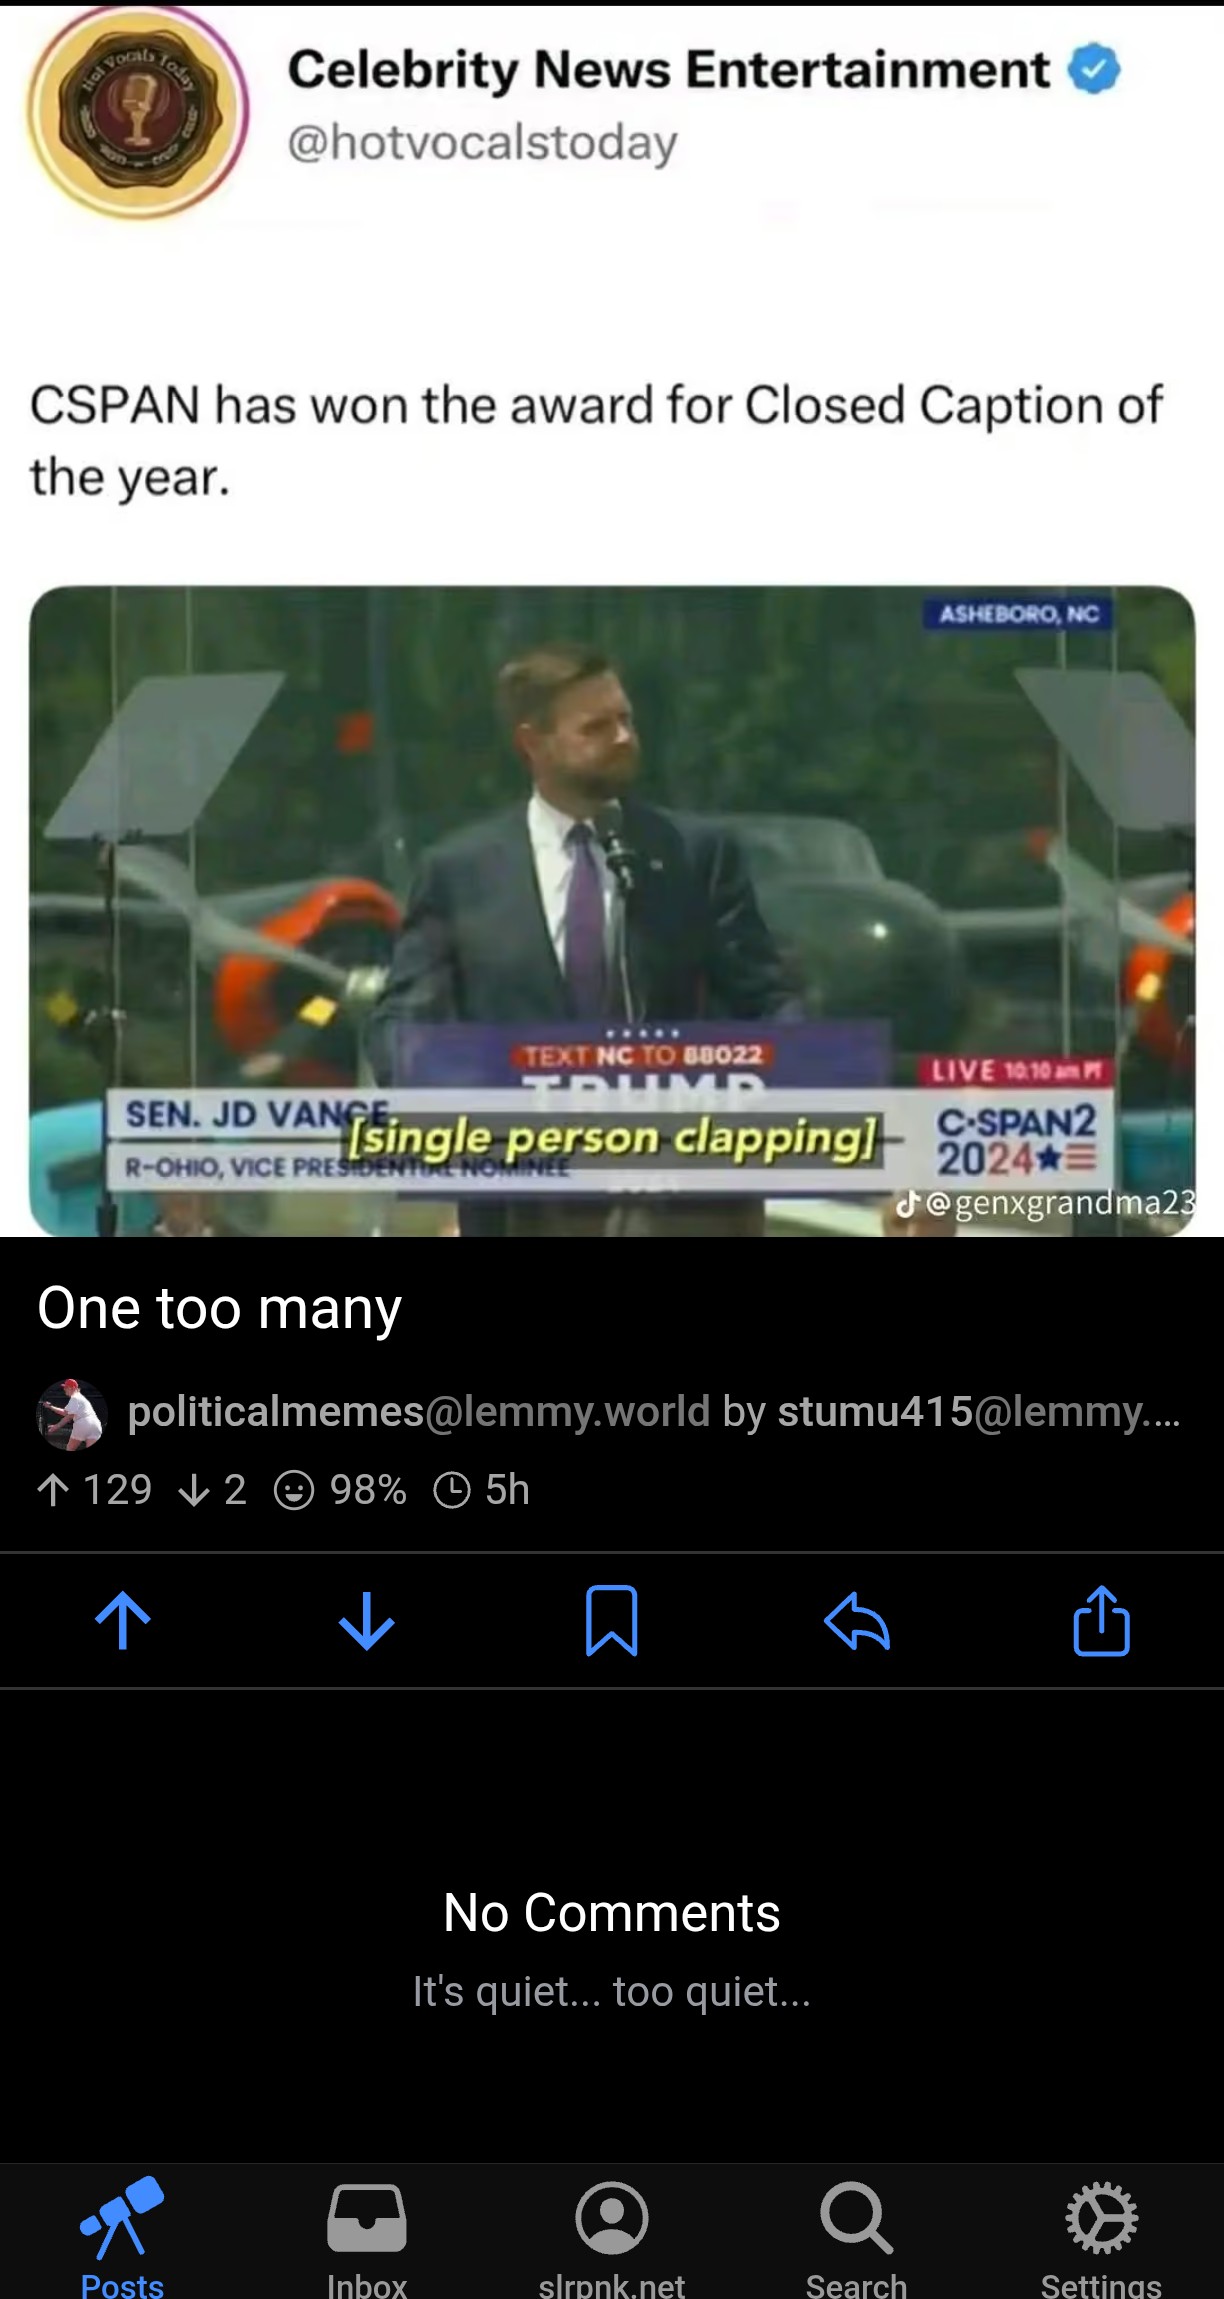The height and width of the screenshot is (2299, 1224).
Task: Open the Settings gear tab
Action: pos(1101,2238)
